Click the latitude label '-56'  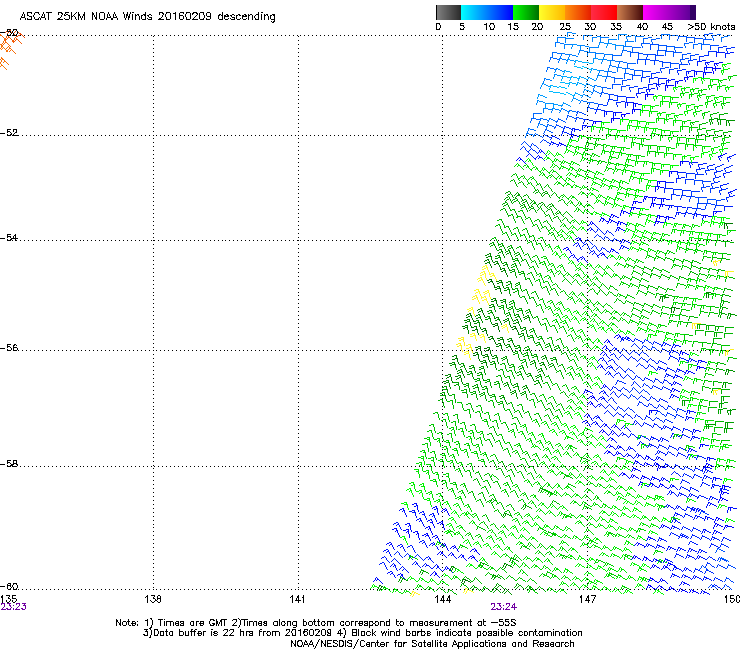9,348
